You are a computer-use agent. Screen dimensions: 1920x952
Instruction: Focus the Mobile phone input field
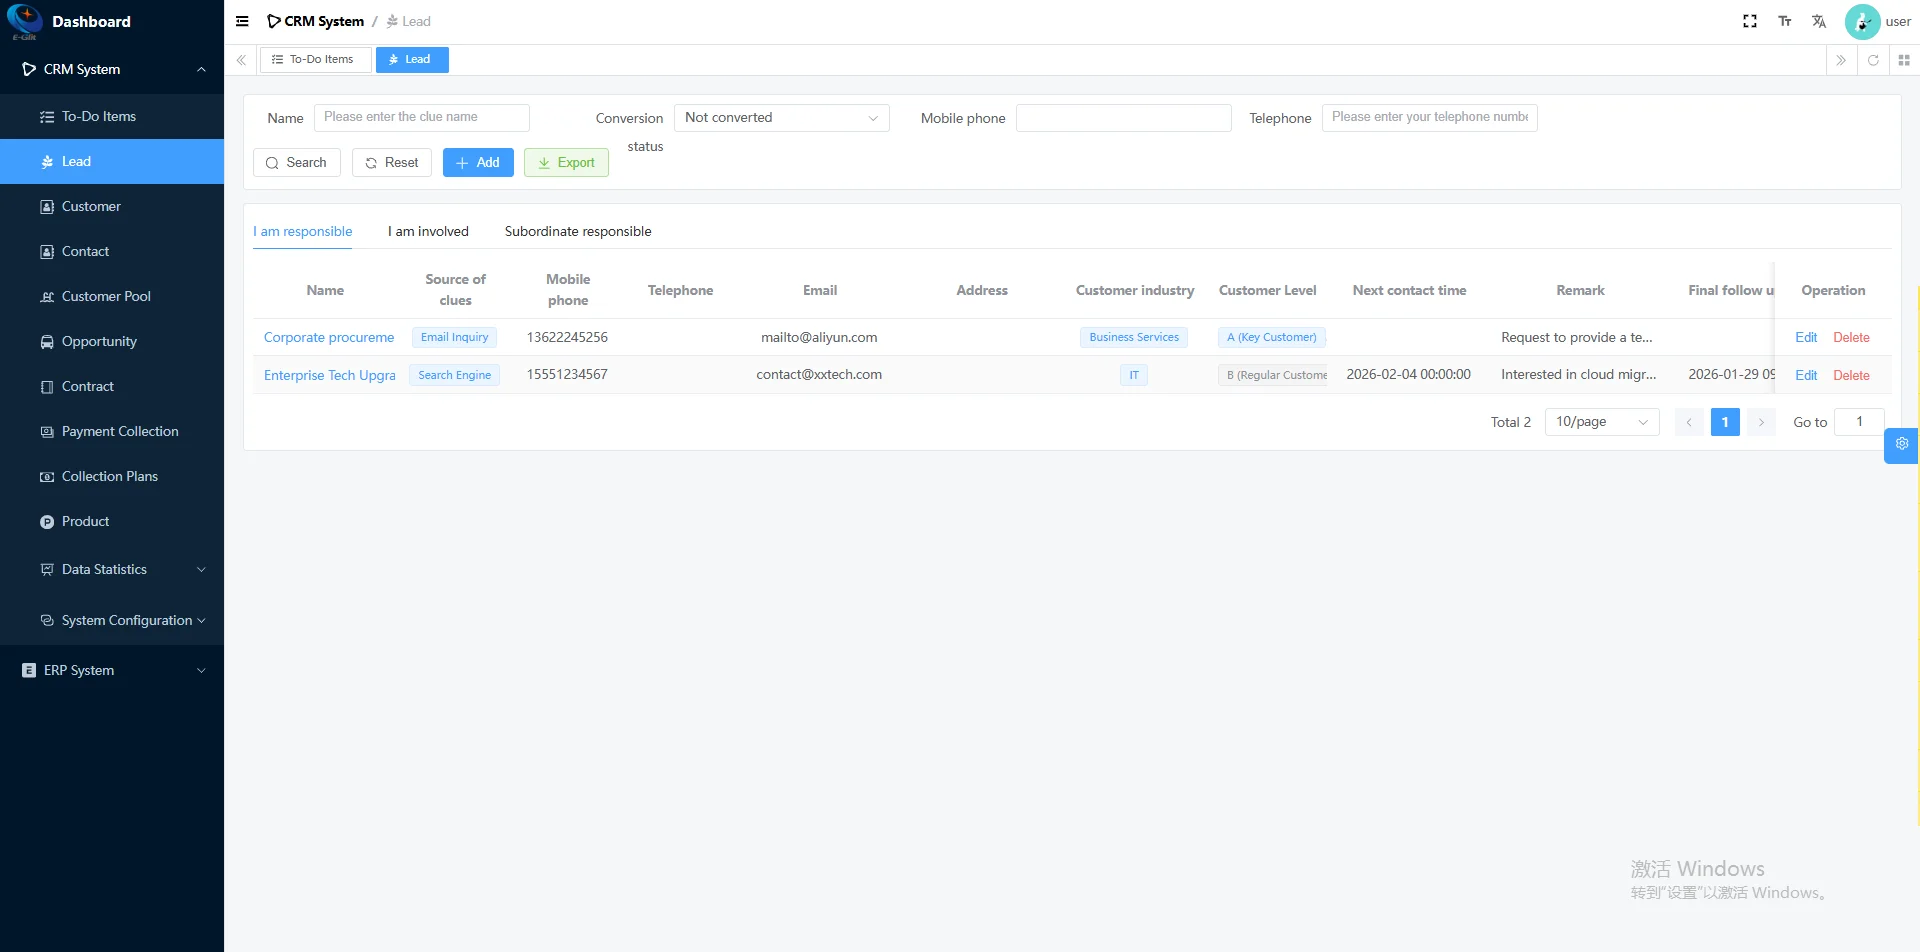(x=1124, y=117)
